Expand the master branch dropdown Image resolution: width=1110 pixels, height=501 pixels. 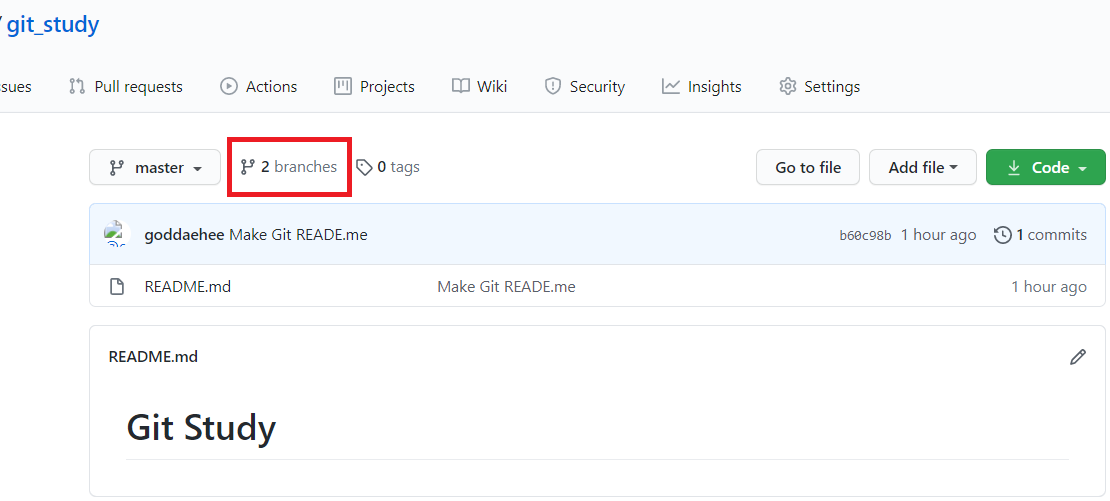pyautogui.click(x=155, y=168)
